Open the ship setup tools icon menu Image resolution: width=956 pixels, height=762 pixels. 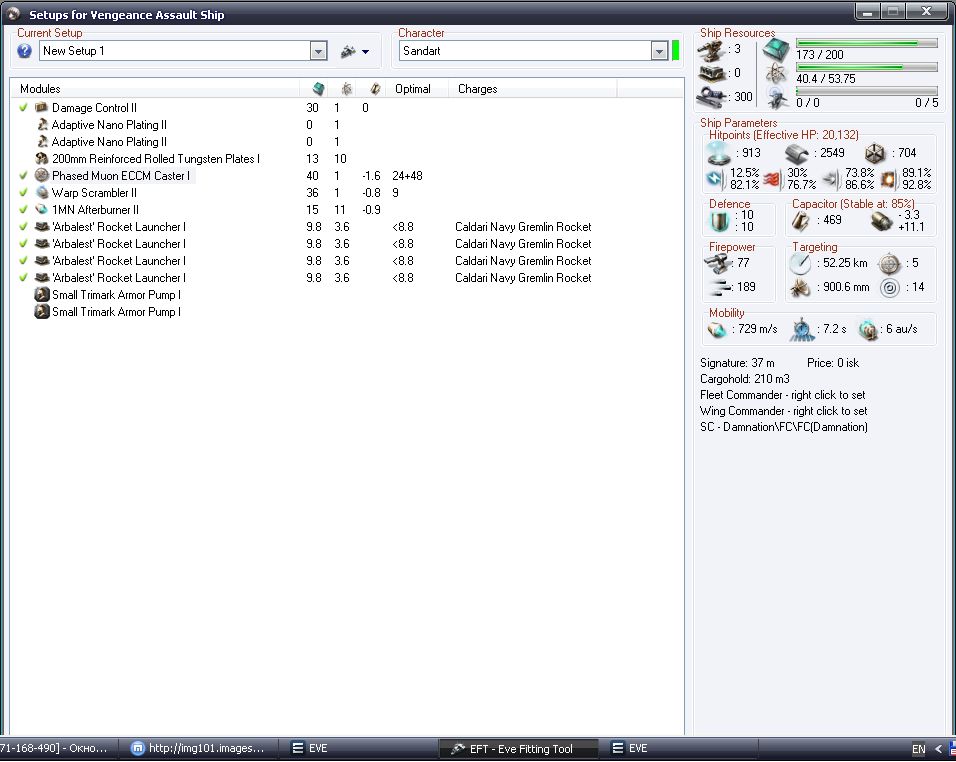[x=348, y=51]
